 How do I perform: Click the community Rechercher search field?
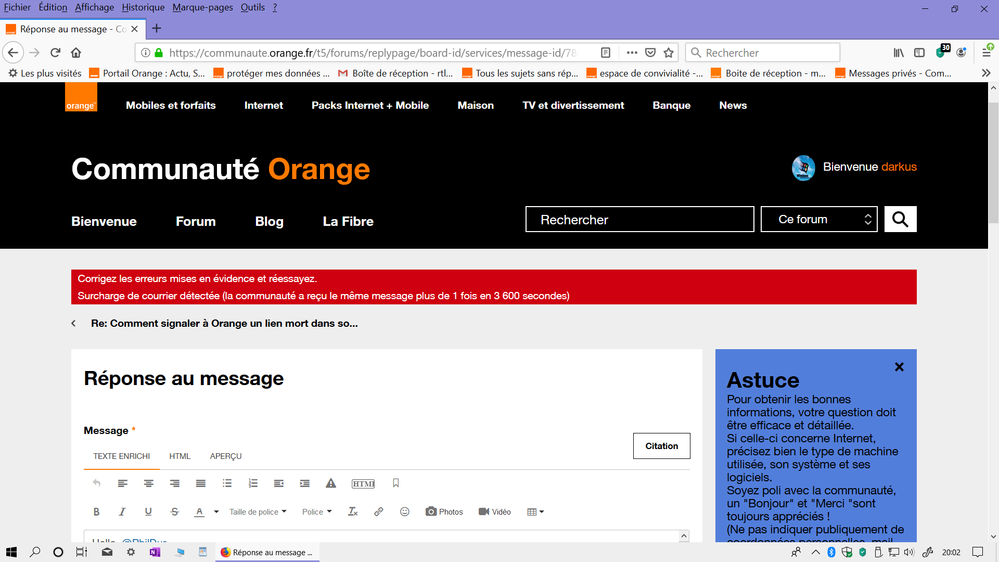(x=640, y=219)
